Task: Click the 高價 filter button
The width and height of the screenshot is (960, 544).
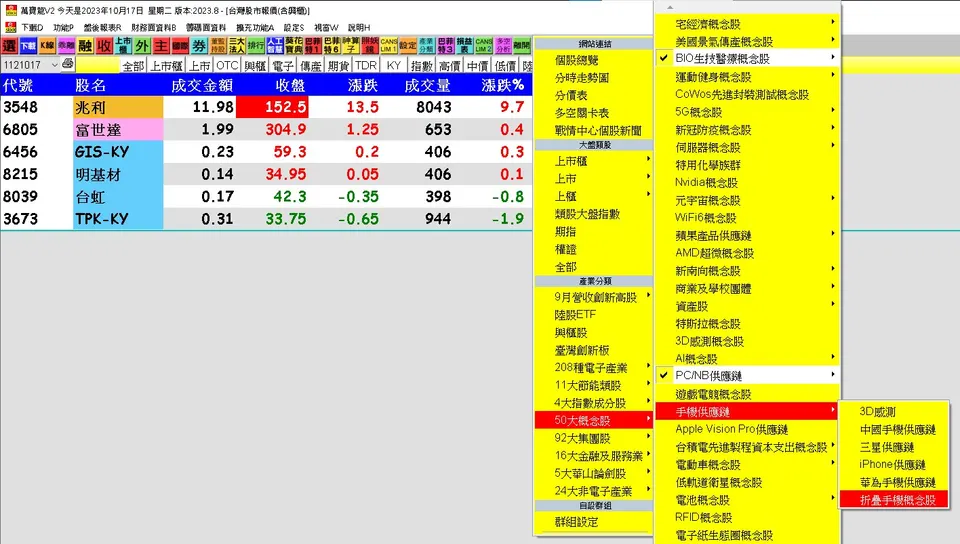Action: 449,65
